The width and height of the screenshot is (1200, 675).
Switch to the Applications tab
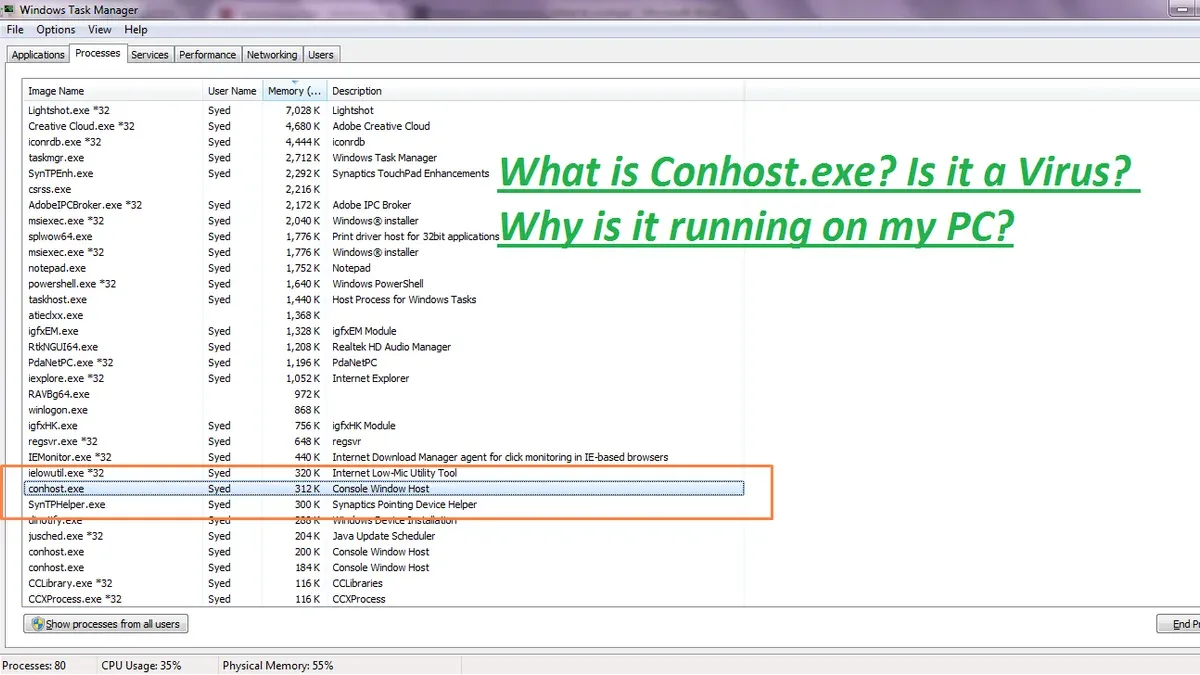(x=38, y=55)
